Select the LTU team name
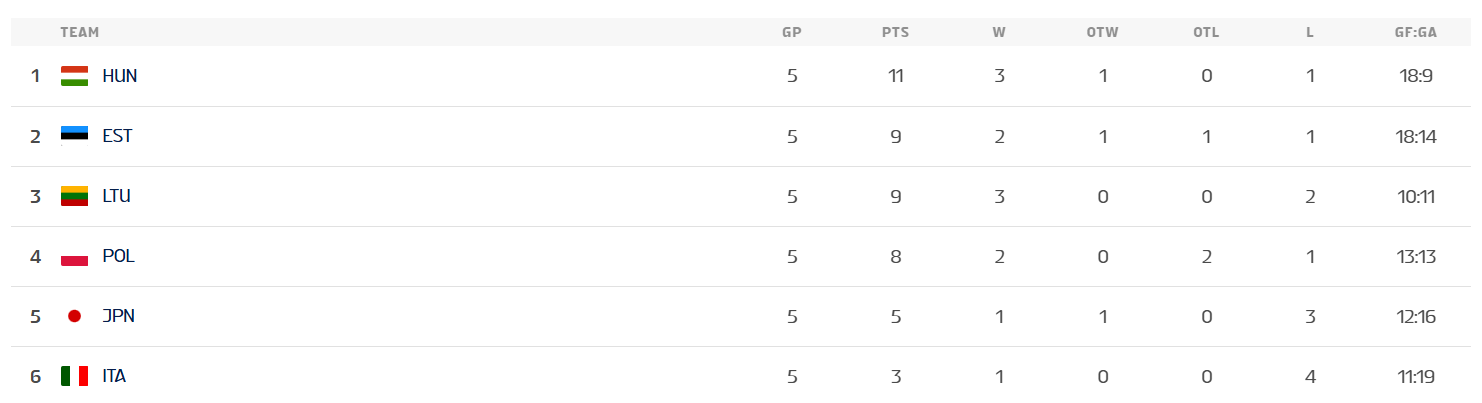Image resolution: width=1482 pixels, height=403 pixels. coord(117,196)
